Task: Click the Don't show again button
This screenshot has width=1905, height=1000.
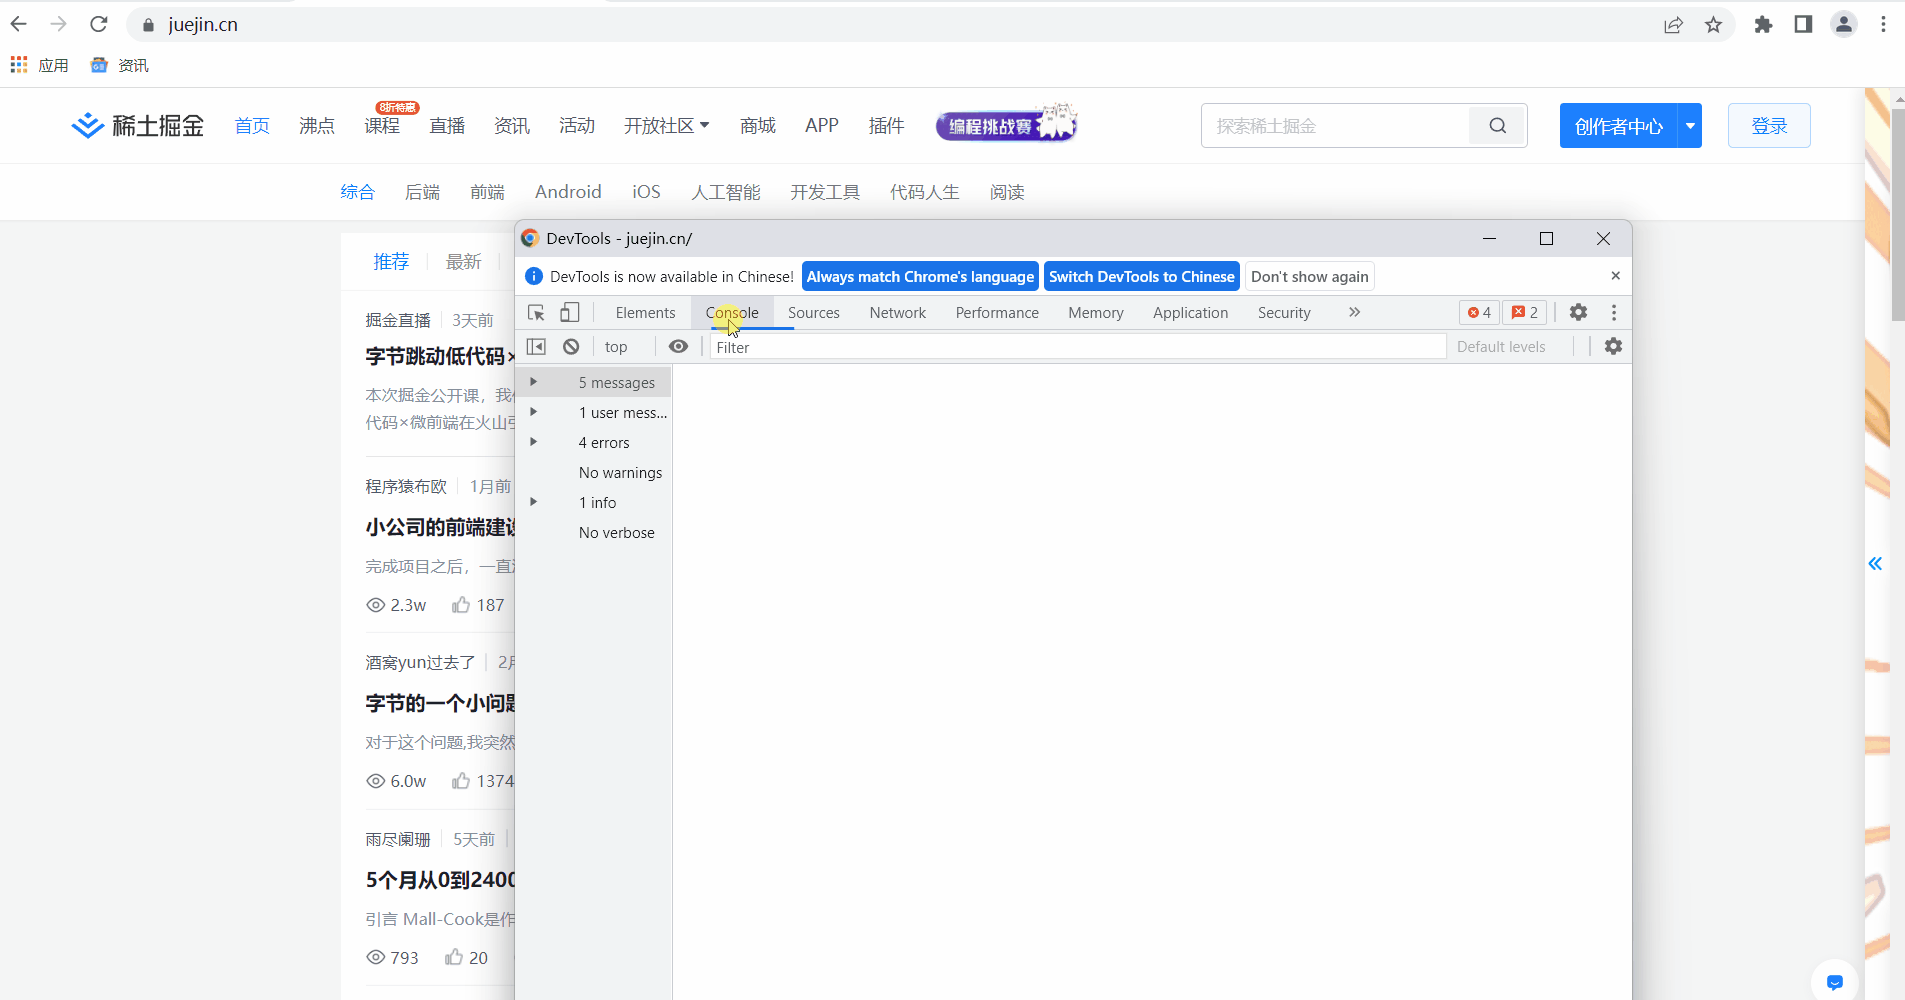Action: [x=1310, y=277]
